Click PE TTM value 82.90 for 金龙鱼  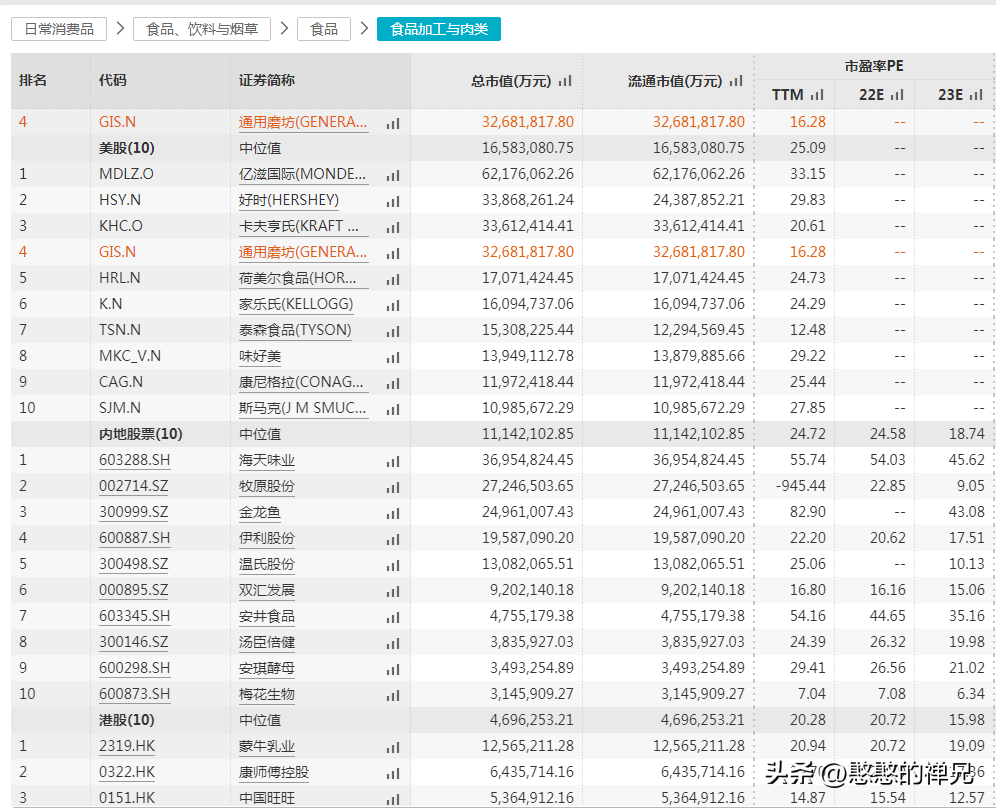808,512
